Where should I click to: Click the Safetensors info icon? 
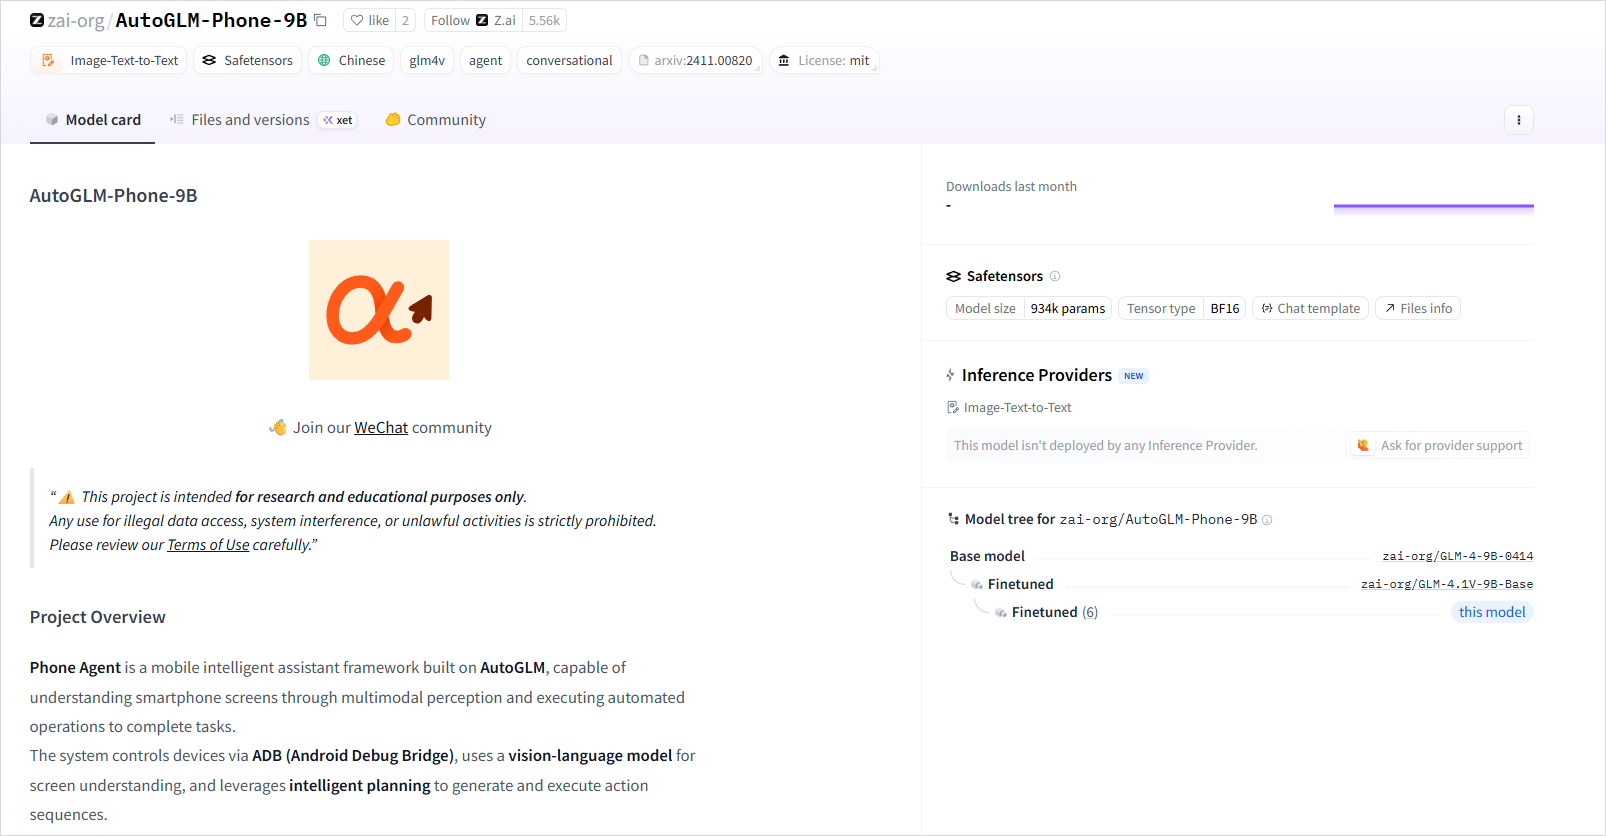point(1055,276)
